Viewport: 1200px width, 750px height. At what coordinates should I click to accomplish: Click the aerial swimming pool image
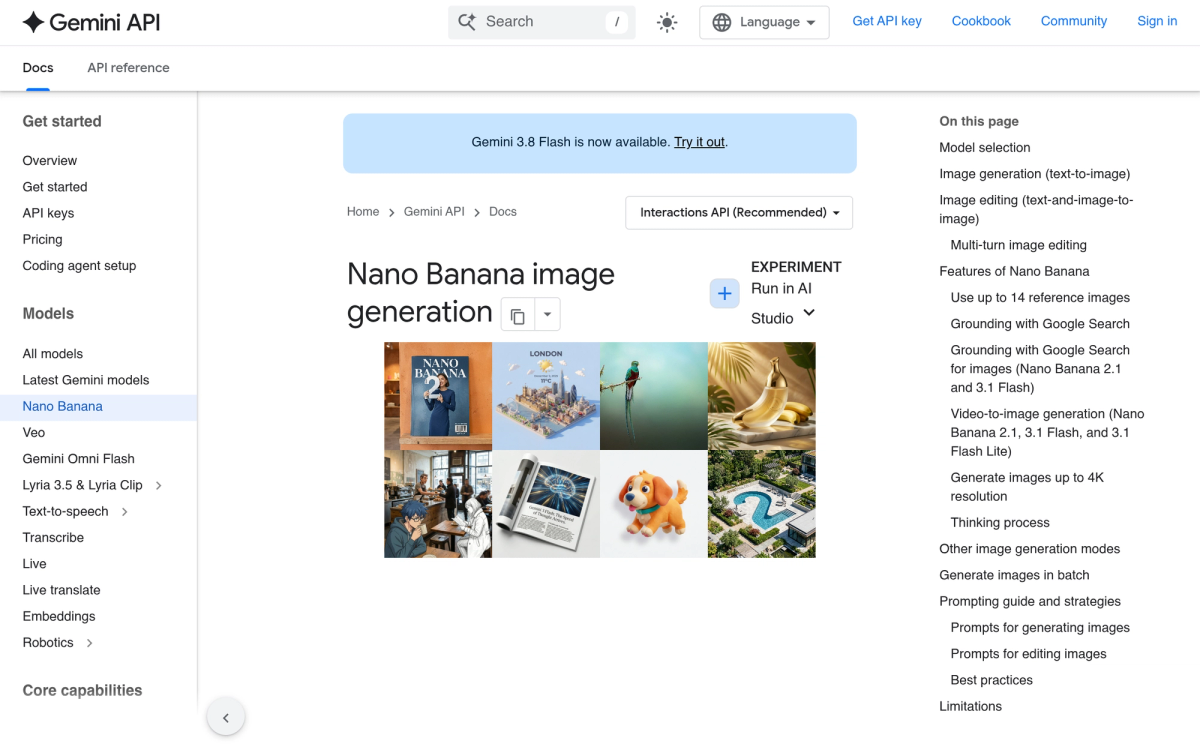click(762, 504)
